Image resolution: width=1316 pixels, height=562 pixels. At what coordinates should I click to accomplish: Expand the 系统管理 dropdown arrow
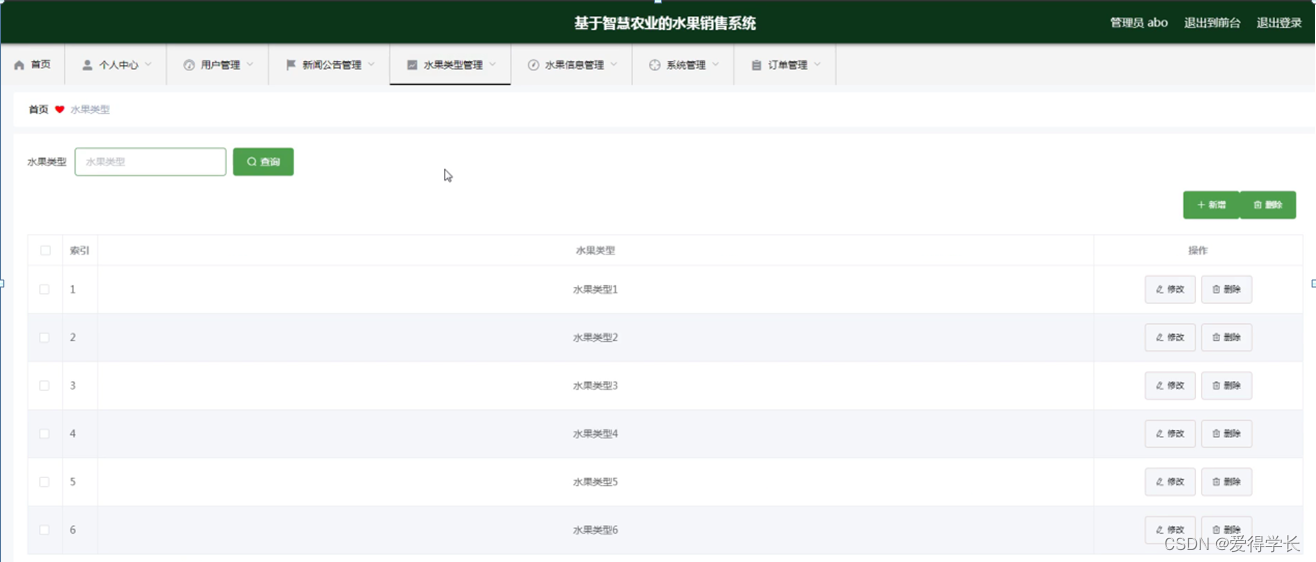(716, 65)
